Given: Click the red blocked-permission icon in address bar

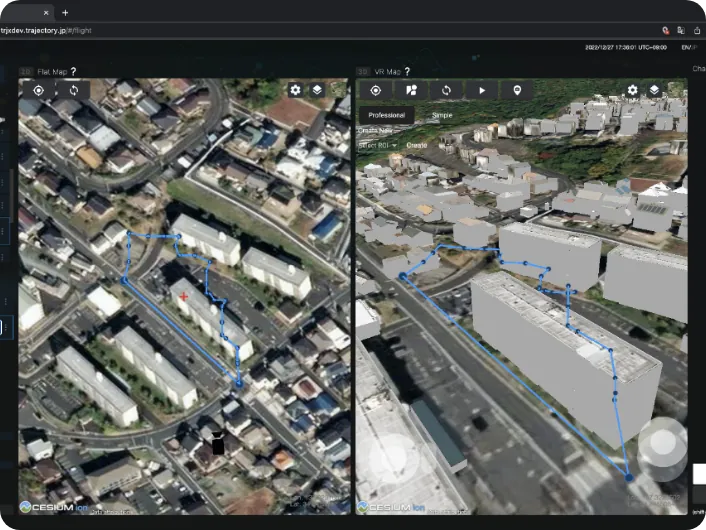Looking at the screenshot, I should [x=665, y=30].
